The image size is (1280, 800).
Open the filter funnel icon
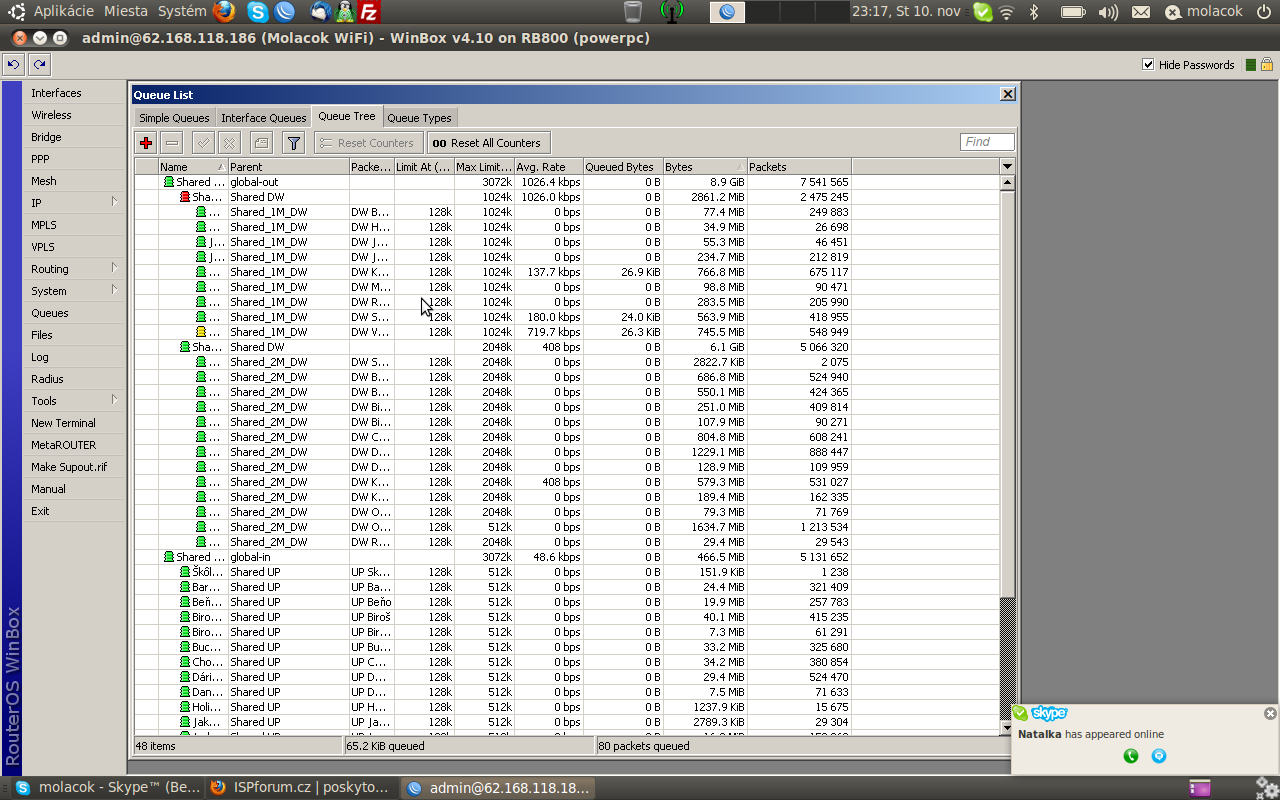[x=293, y=143]
